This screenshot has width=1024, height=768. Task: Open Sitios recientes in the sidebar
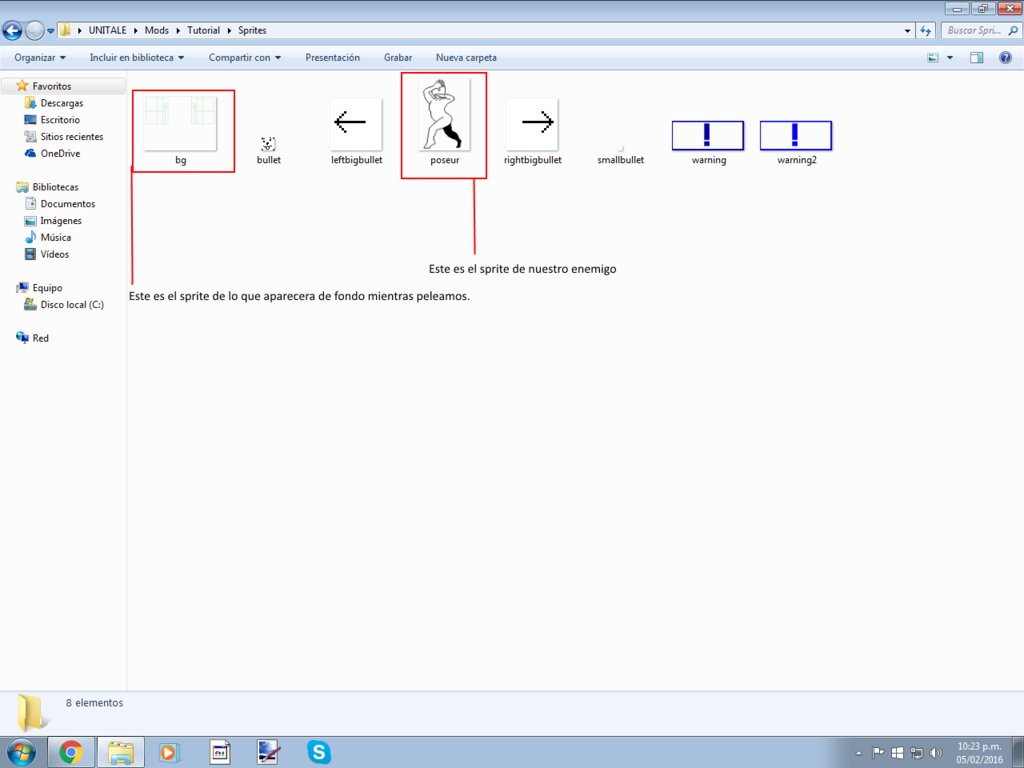[x=71, y=136]
